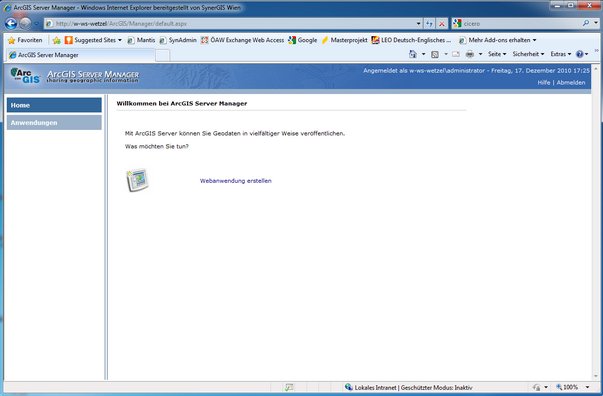Click the address bar URL field

click(x=230, y=23)
